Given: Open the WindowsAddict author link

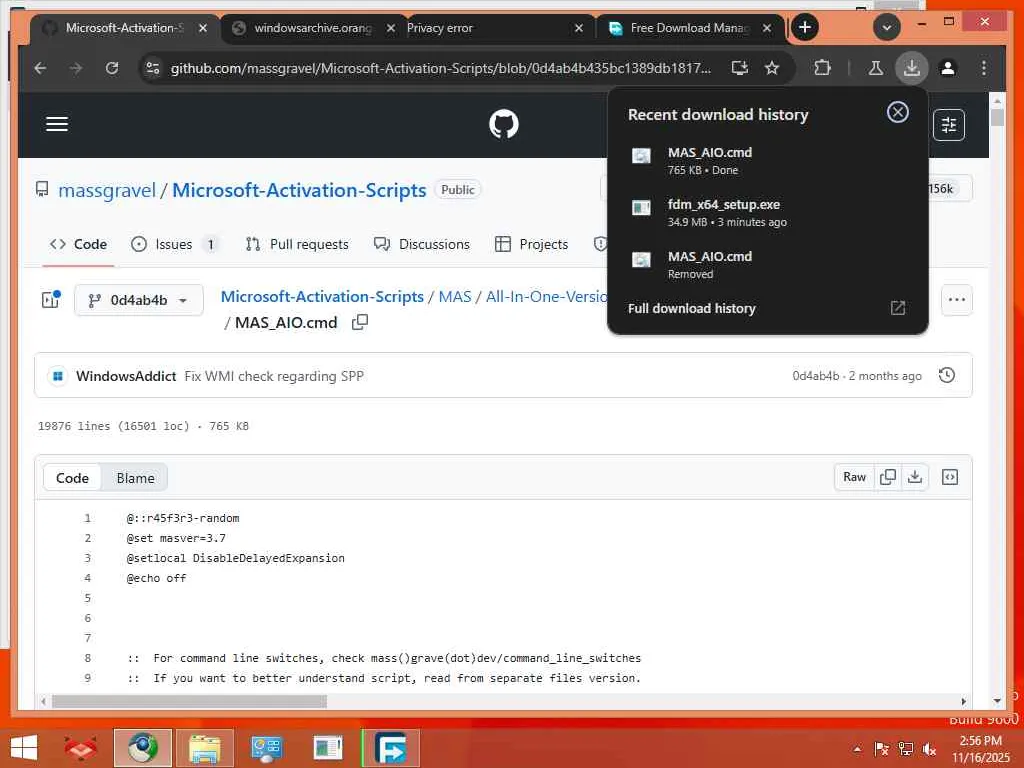Looking at the screenshot, I should [x=126, y=376].
